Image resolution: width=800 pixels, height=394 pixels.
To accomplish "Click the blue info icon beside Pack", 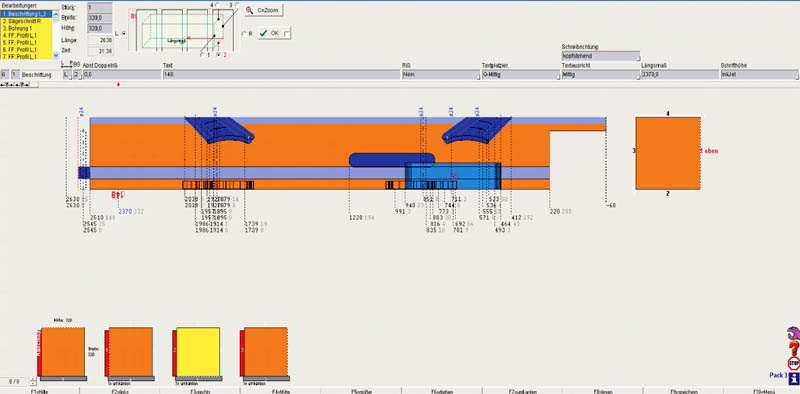I will (793, 378).
